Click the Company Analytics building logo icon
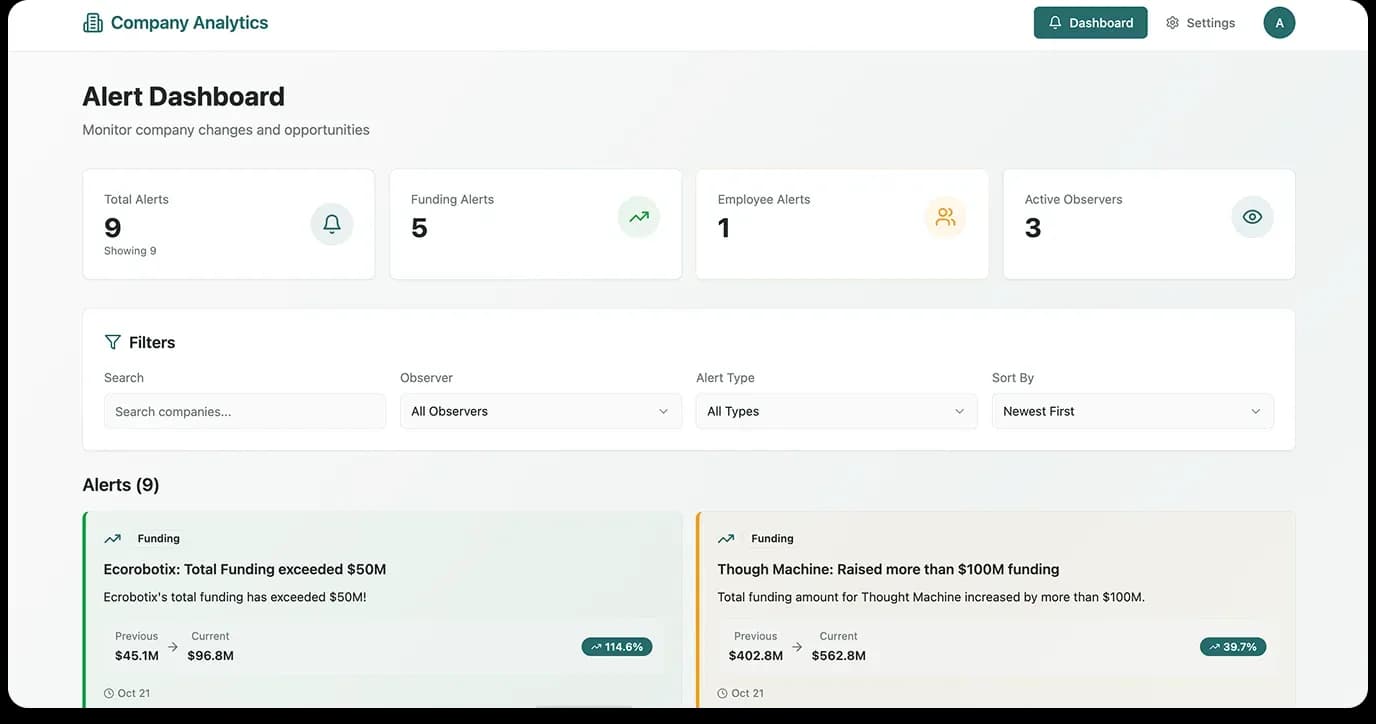Viewport: 1376px width, 724px height. 93,23
